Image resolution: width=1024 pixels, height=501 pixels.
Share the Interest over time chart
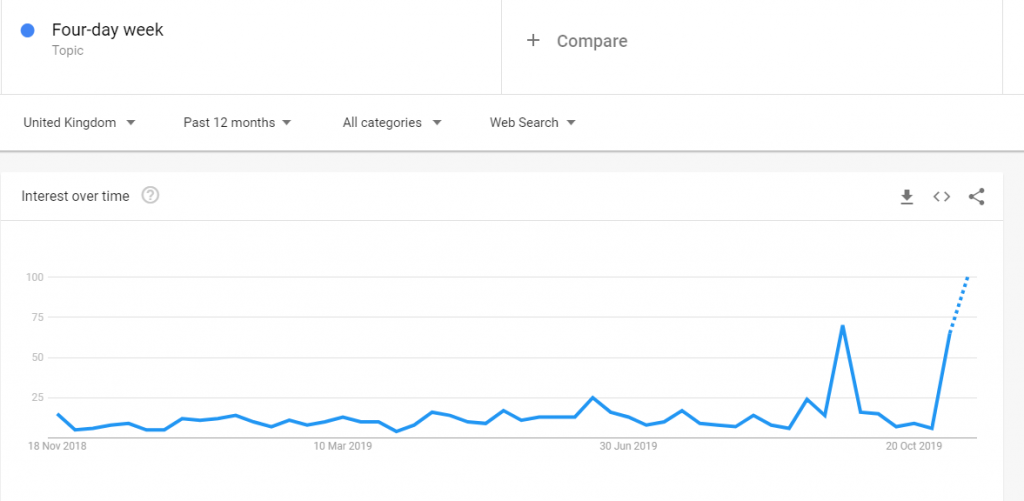point(976,197)
